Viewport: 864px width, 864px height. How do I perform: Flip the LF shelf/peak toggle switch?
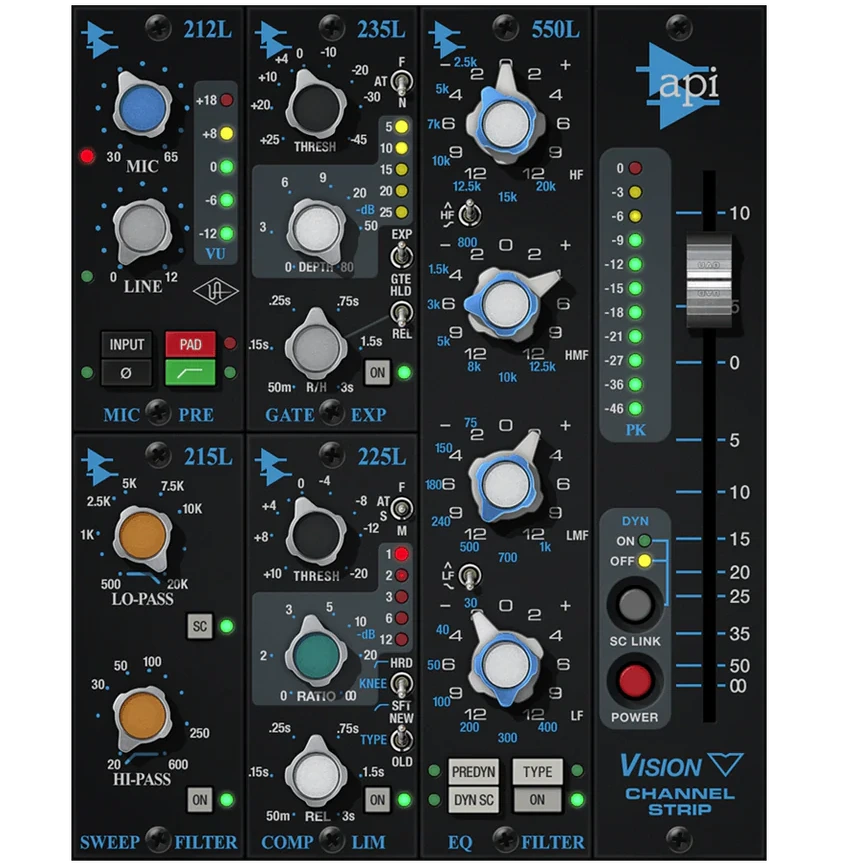(469, 577)
